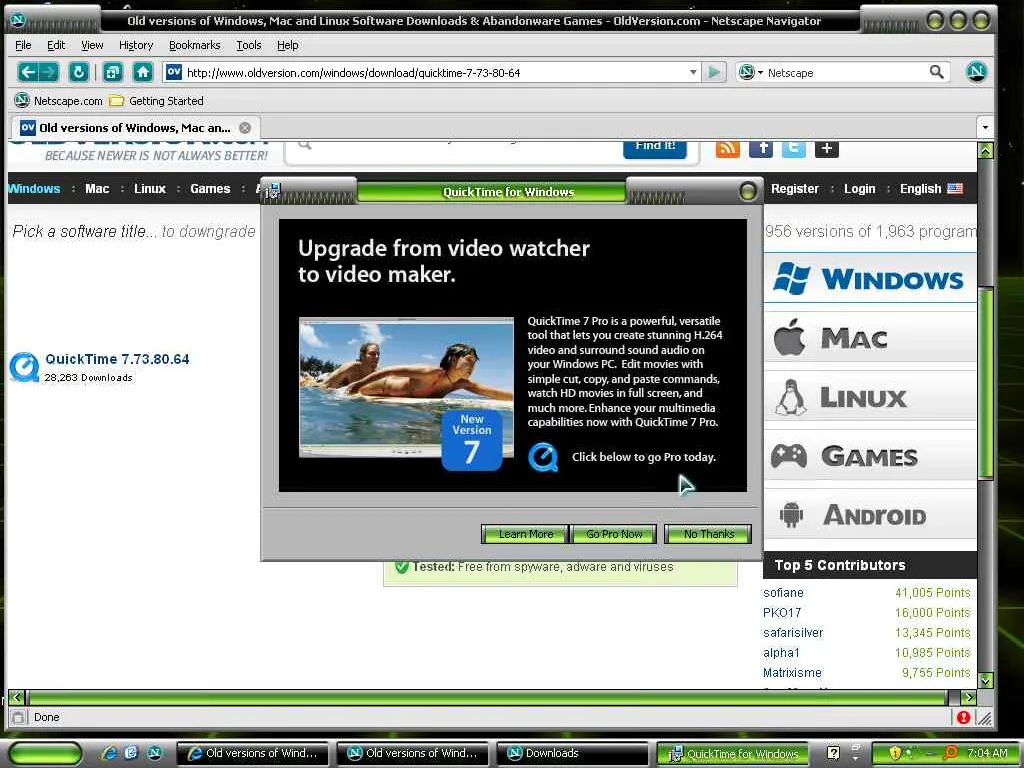The image size is (1024, 768).
Task: Click the Android robot category banner
Action: pyautogui.click(x=869, y=515)
